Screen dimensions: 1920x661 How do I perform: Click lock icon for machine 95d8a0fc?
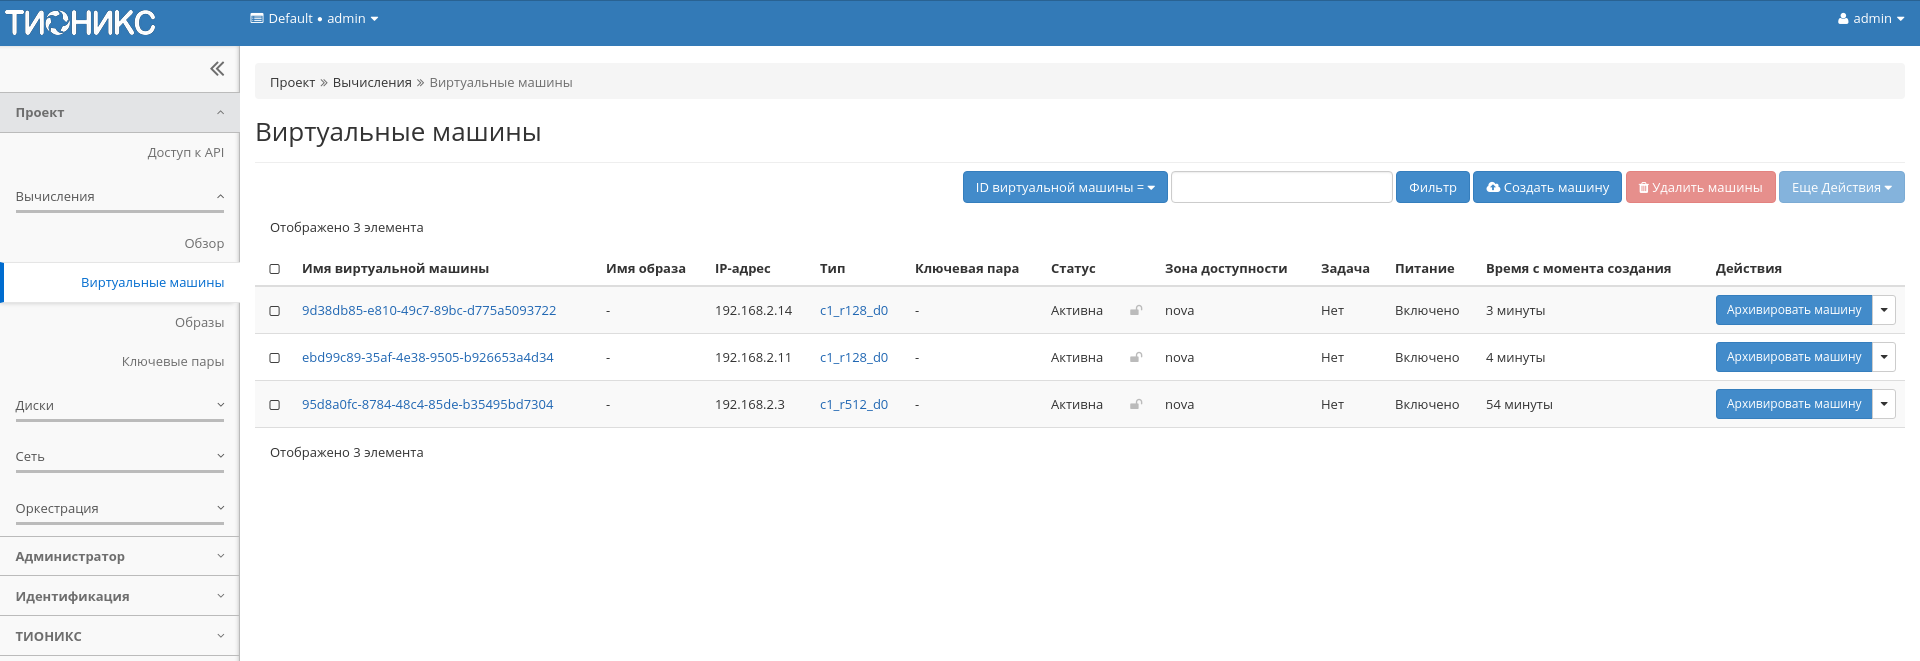1136,405
